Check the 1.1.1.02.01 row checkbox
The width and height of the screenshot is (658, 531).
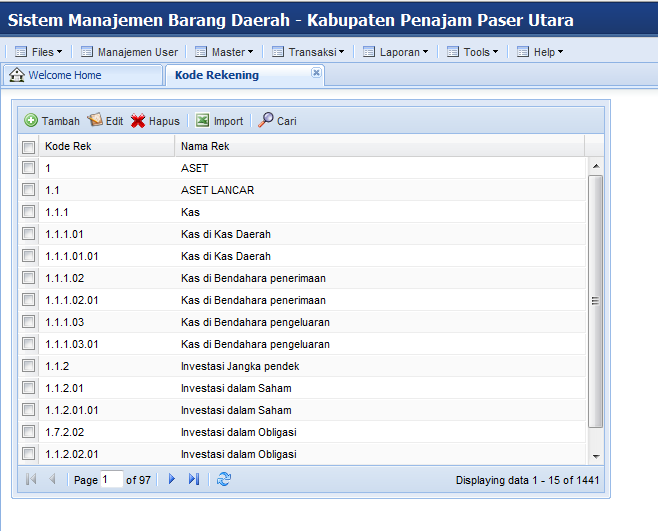pyautogui.click(x=29, y=299)
